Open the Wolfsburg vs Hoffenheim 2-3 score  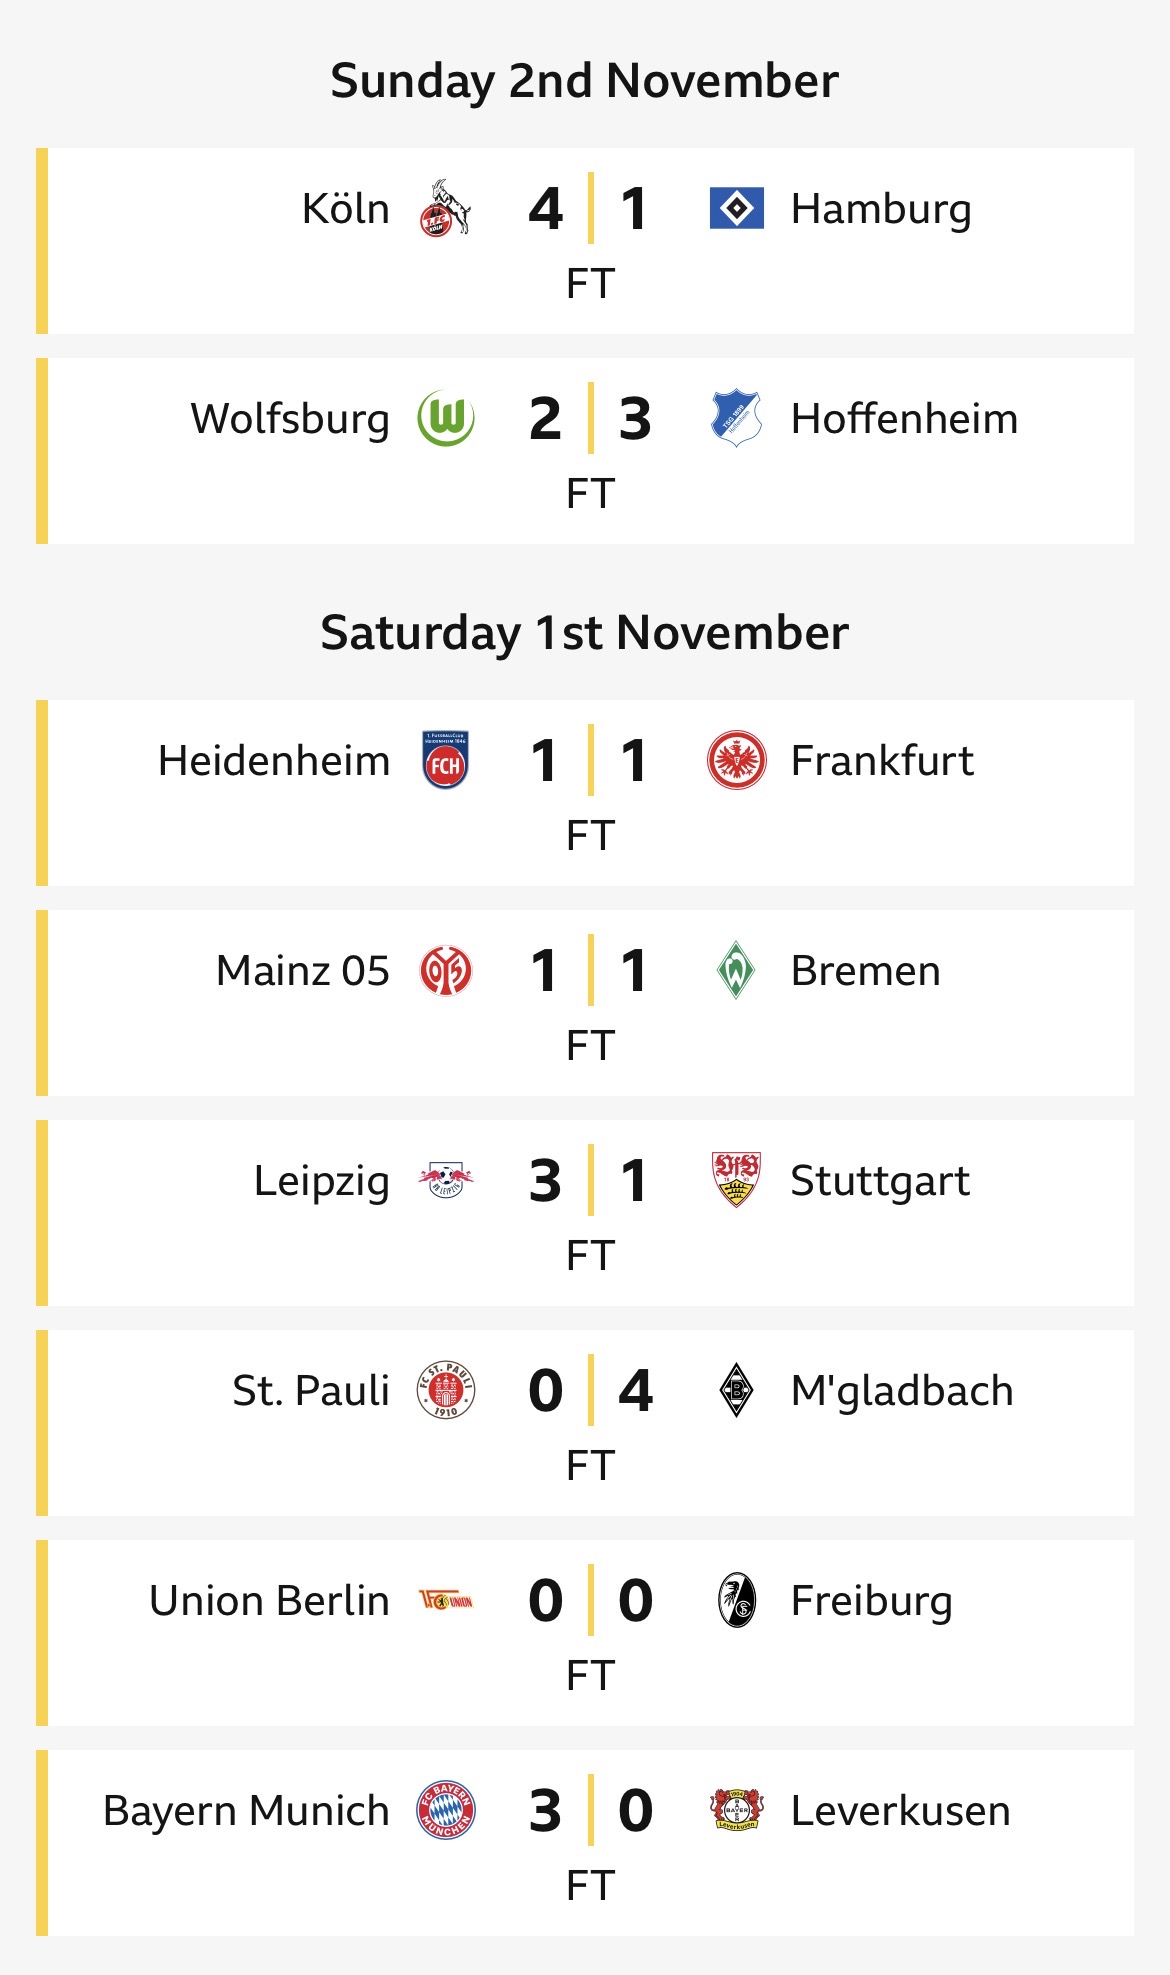[590, 419]
